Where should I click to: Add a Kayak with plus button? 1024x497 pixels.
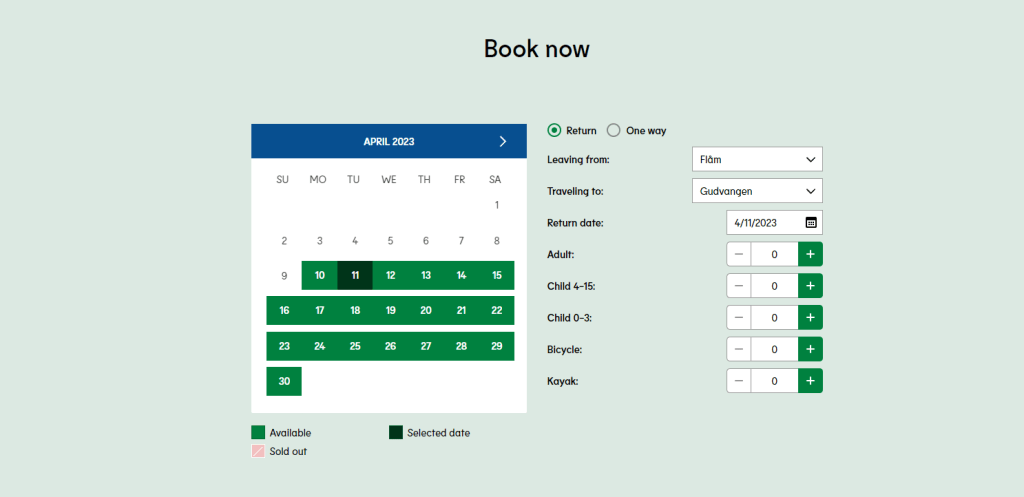pyautogui.click(x=810, y=381)
